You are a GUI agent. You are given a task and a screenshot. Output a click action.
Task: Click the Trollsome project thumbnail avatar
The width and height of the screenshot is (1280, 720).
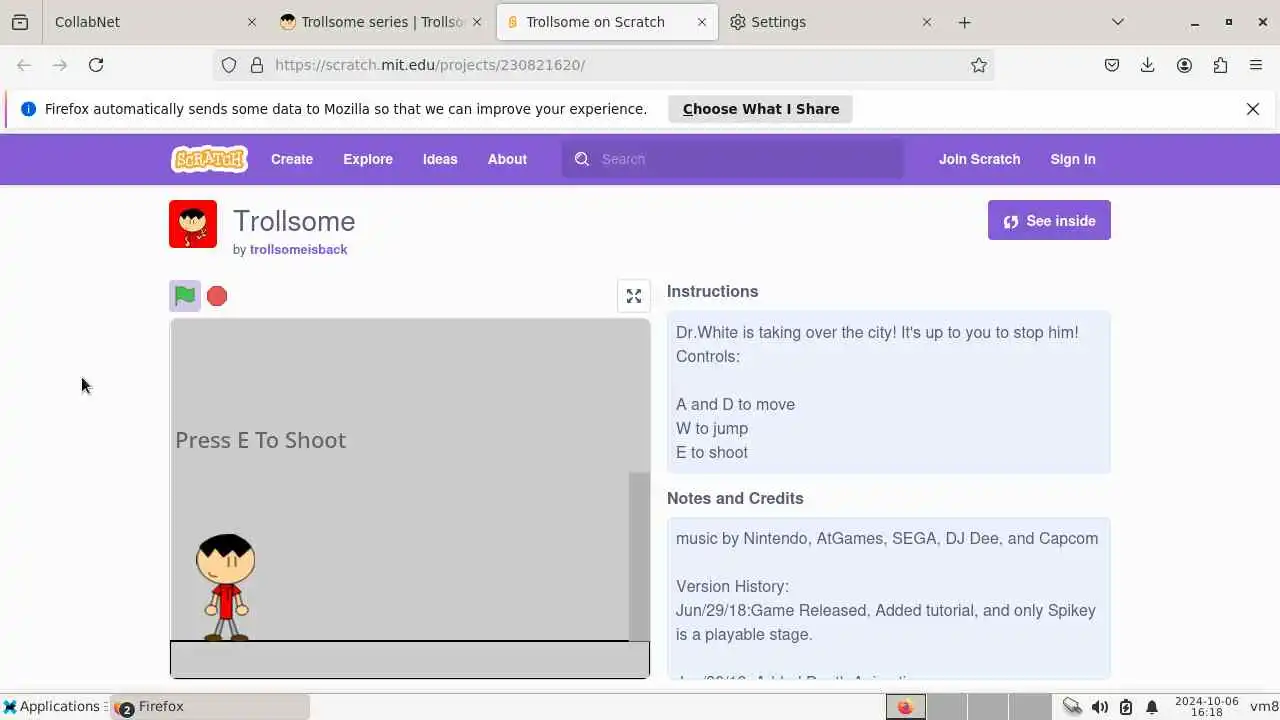click(x=193, y=224)
